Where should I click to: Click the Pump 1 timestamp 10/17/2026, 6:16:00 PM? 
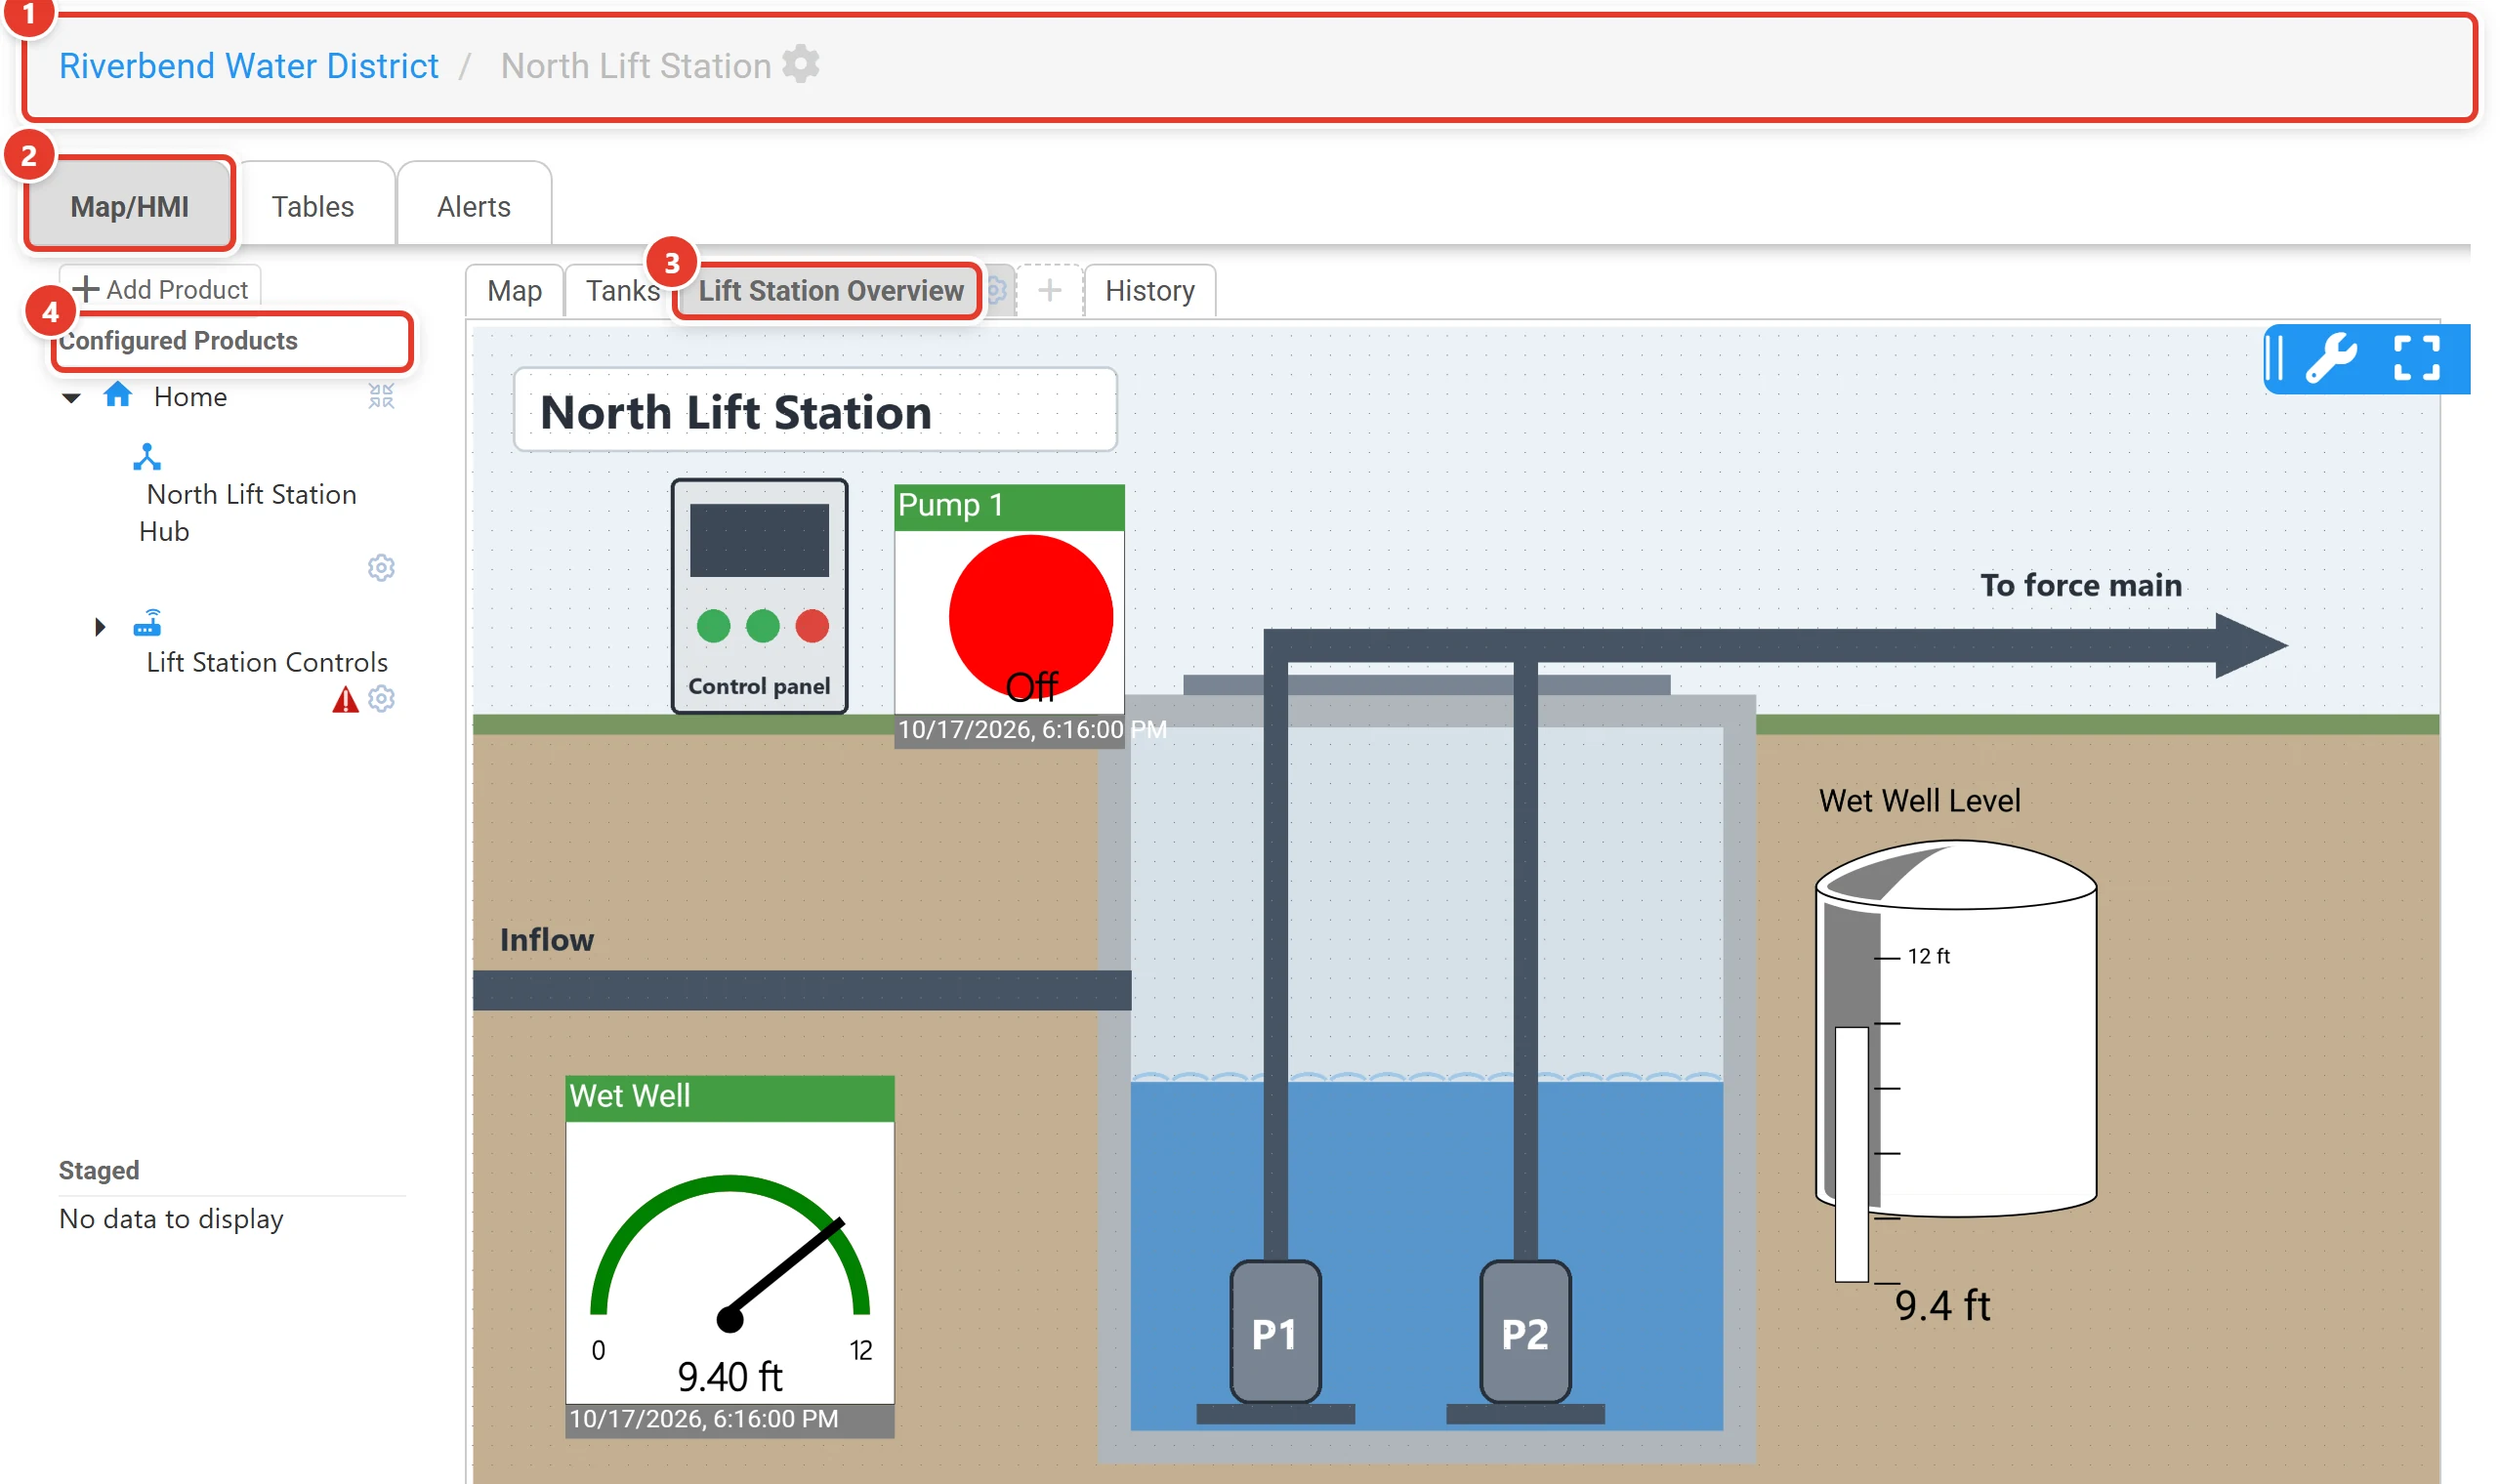point(1031,729)
